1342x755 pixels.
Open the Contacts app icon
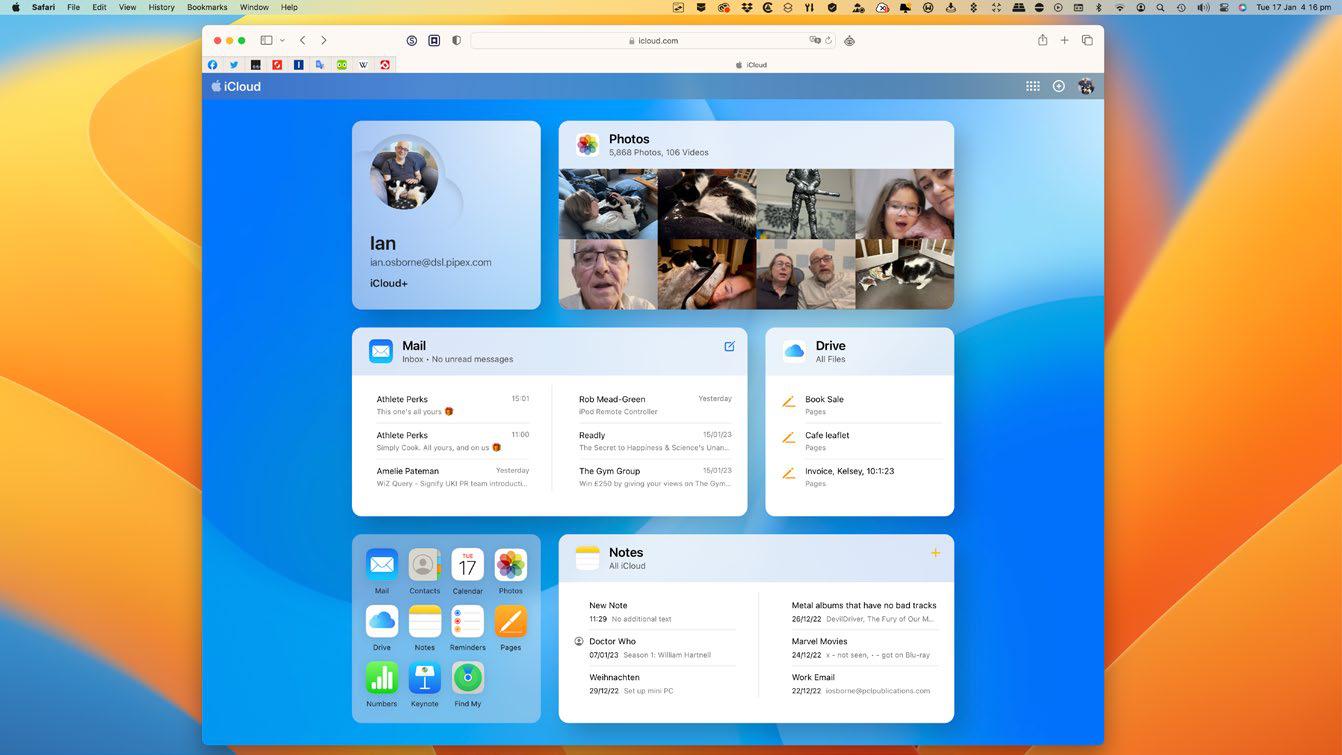pyautogui.click(x=424, y=565)
